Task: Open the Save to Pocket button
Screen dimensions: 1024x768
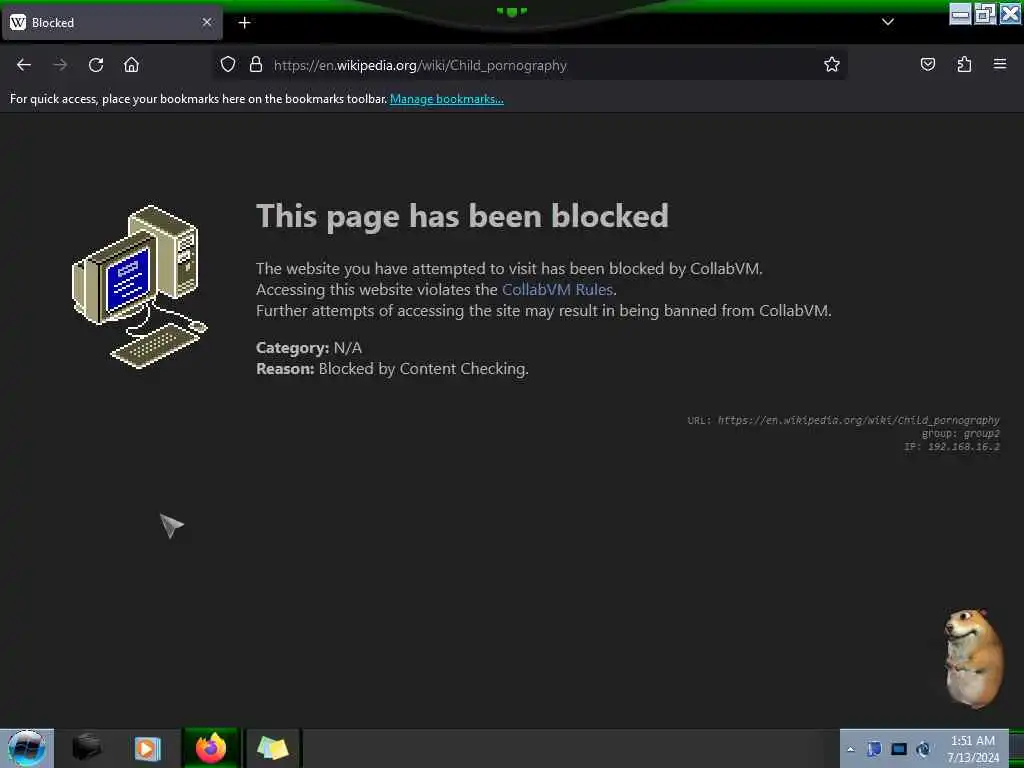Action: pyautogui.click(x=927, y=65)
